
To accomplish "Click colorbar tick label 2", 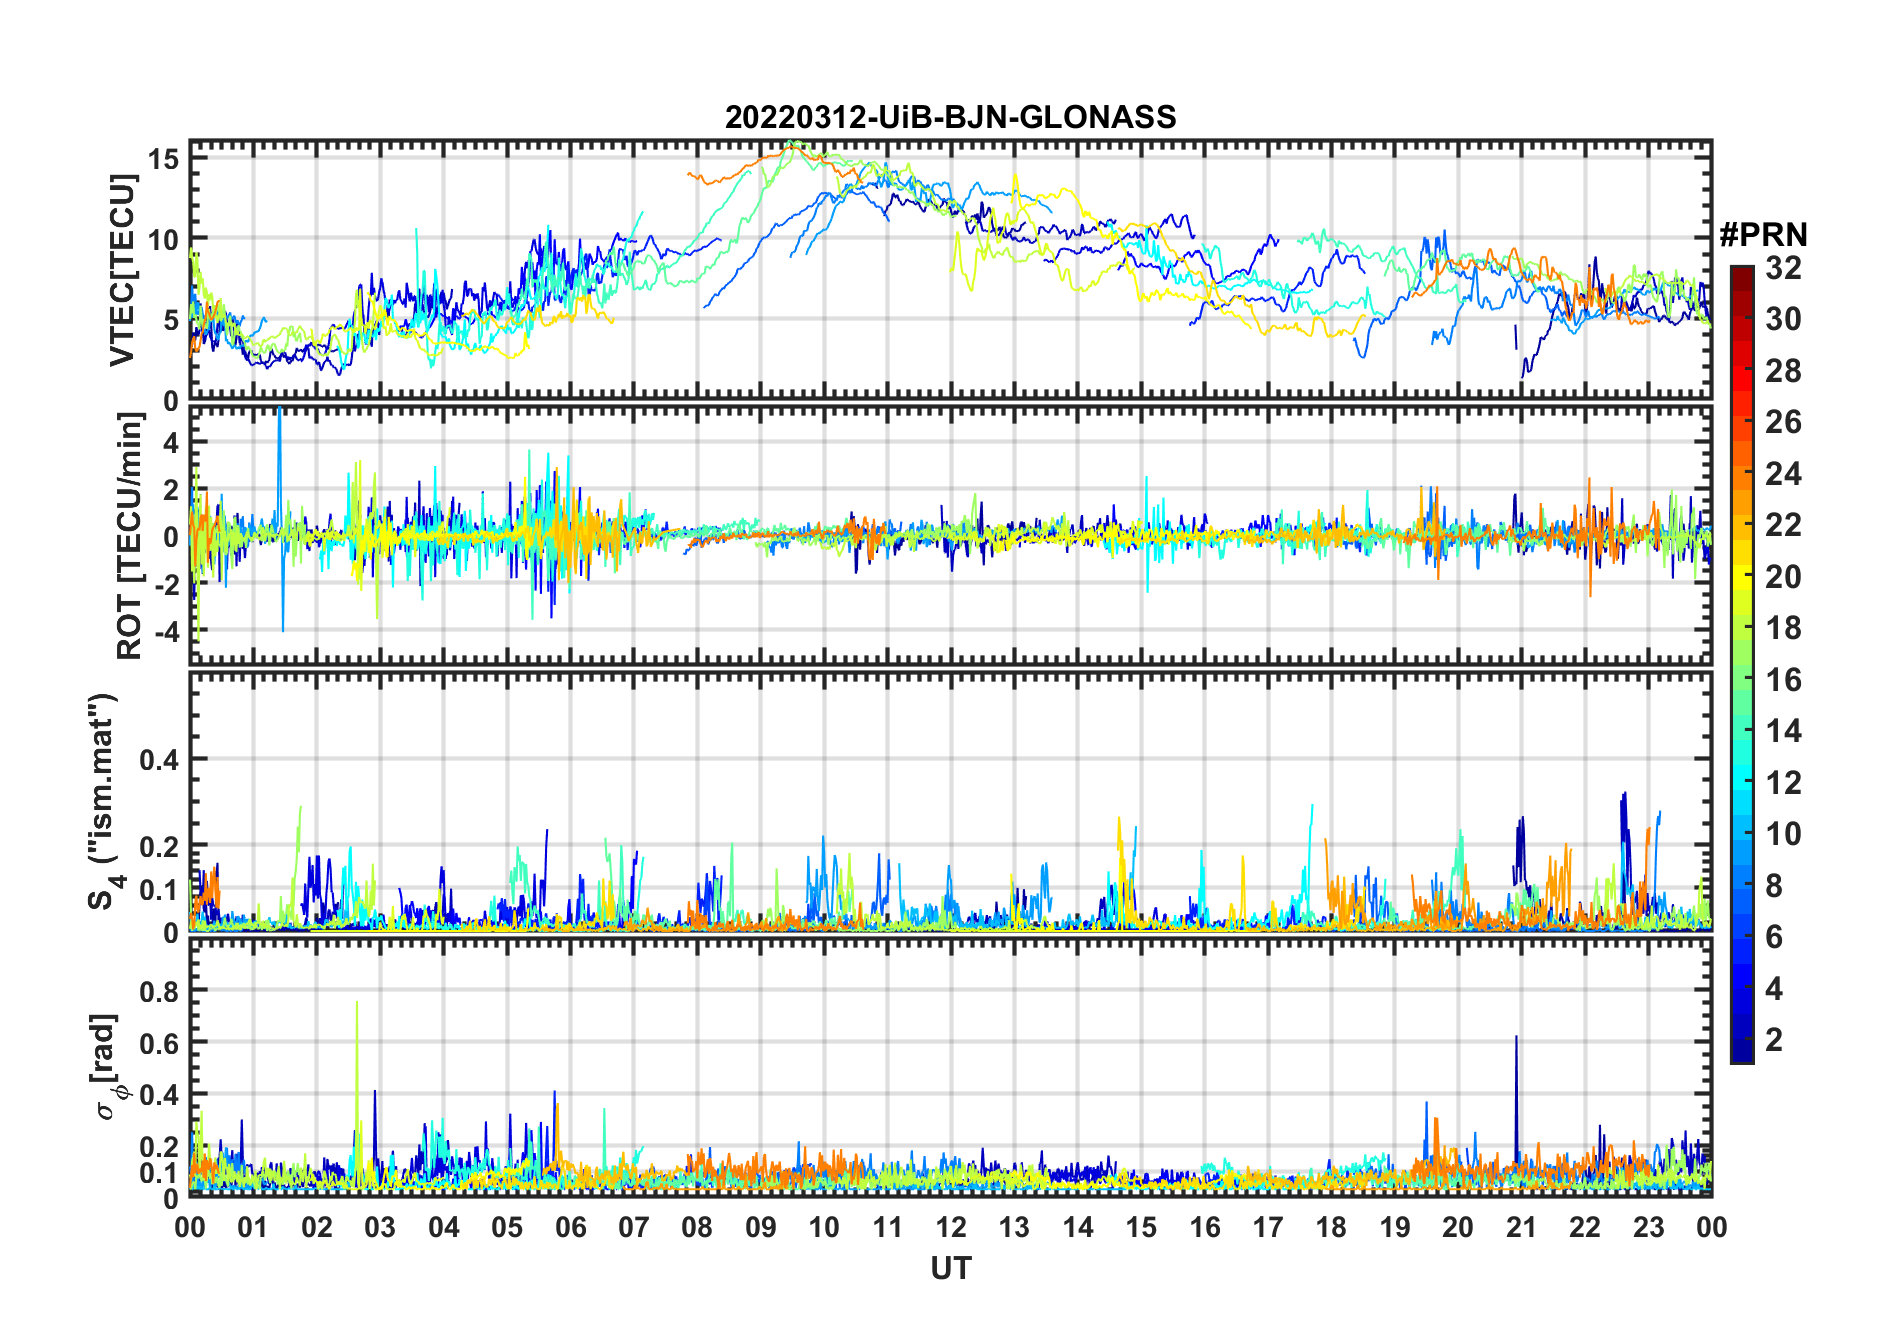I will tap(1774, 1040).
